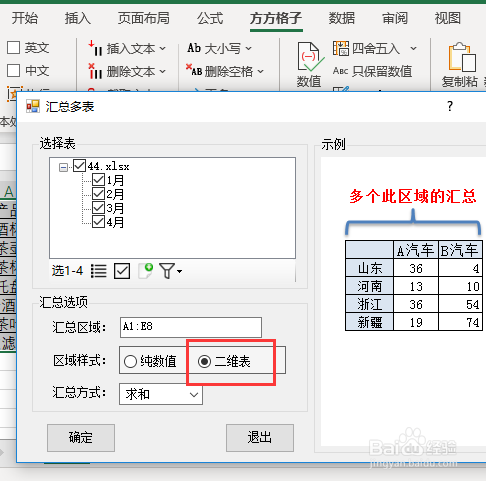Screen dimensions: 486x481
Task: Click the add workbook icon
Action: tap(146, 271)
